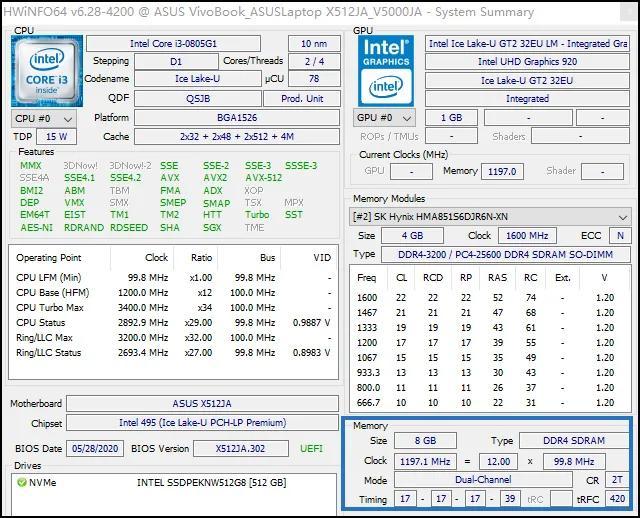Click the CPU LFM (Min) row label
The width and height of the screenshot is (640, 518).
coord(49,278)
